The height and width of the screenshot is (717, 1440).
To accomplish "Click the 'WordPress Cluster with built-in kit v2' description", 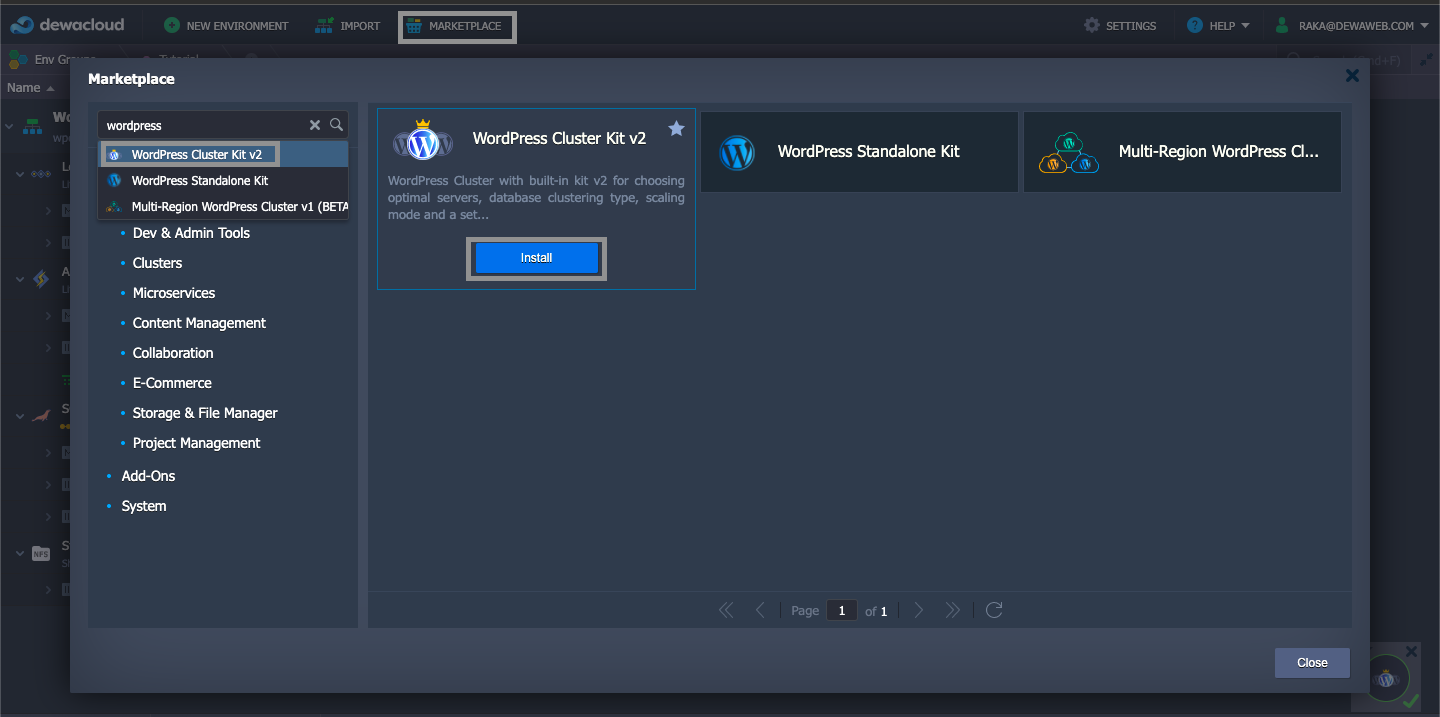I will [x=536, y=198].
